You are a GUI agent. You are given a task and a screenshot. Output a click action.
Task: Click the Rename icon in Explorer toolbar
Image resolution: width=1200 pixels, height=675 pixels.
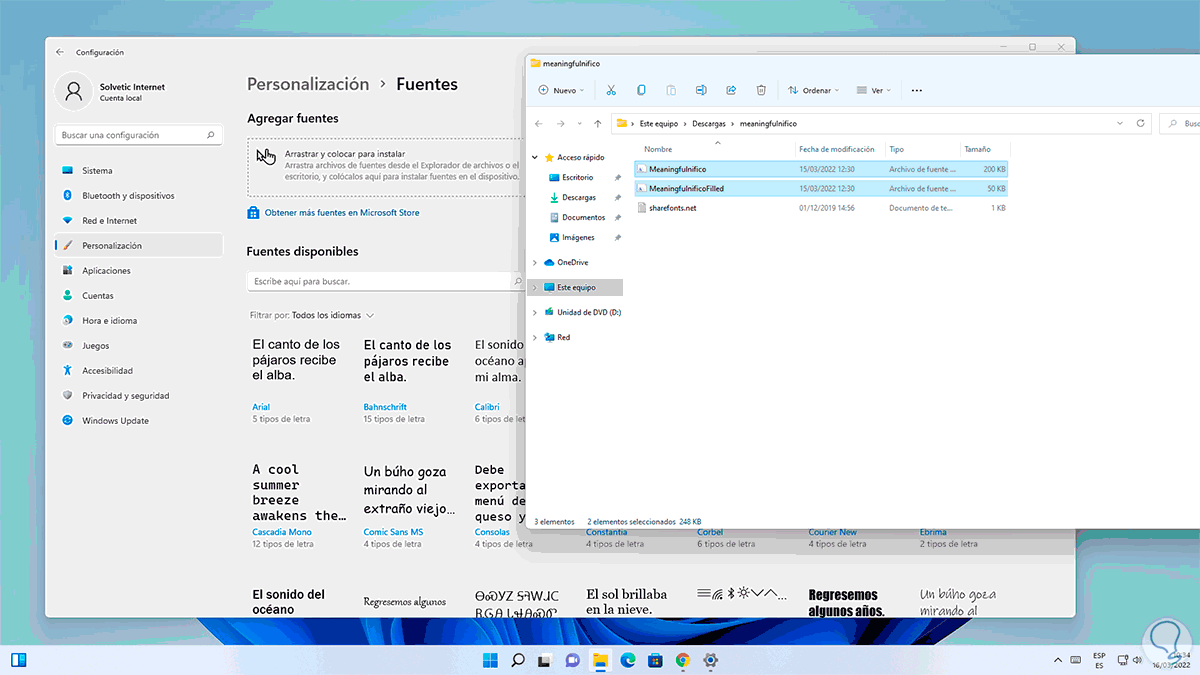coord(701,90)
